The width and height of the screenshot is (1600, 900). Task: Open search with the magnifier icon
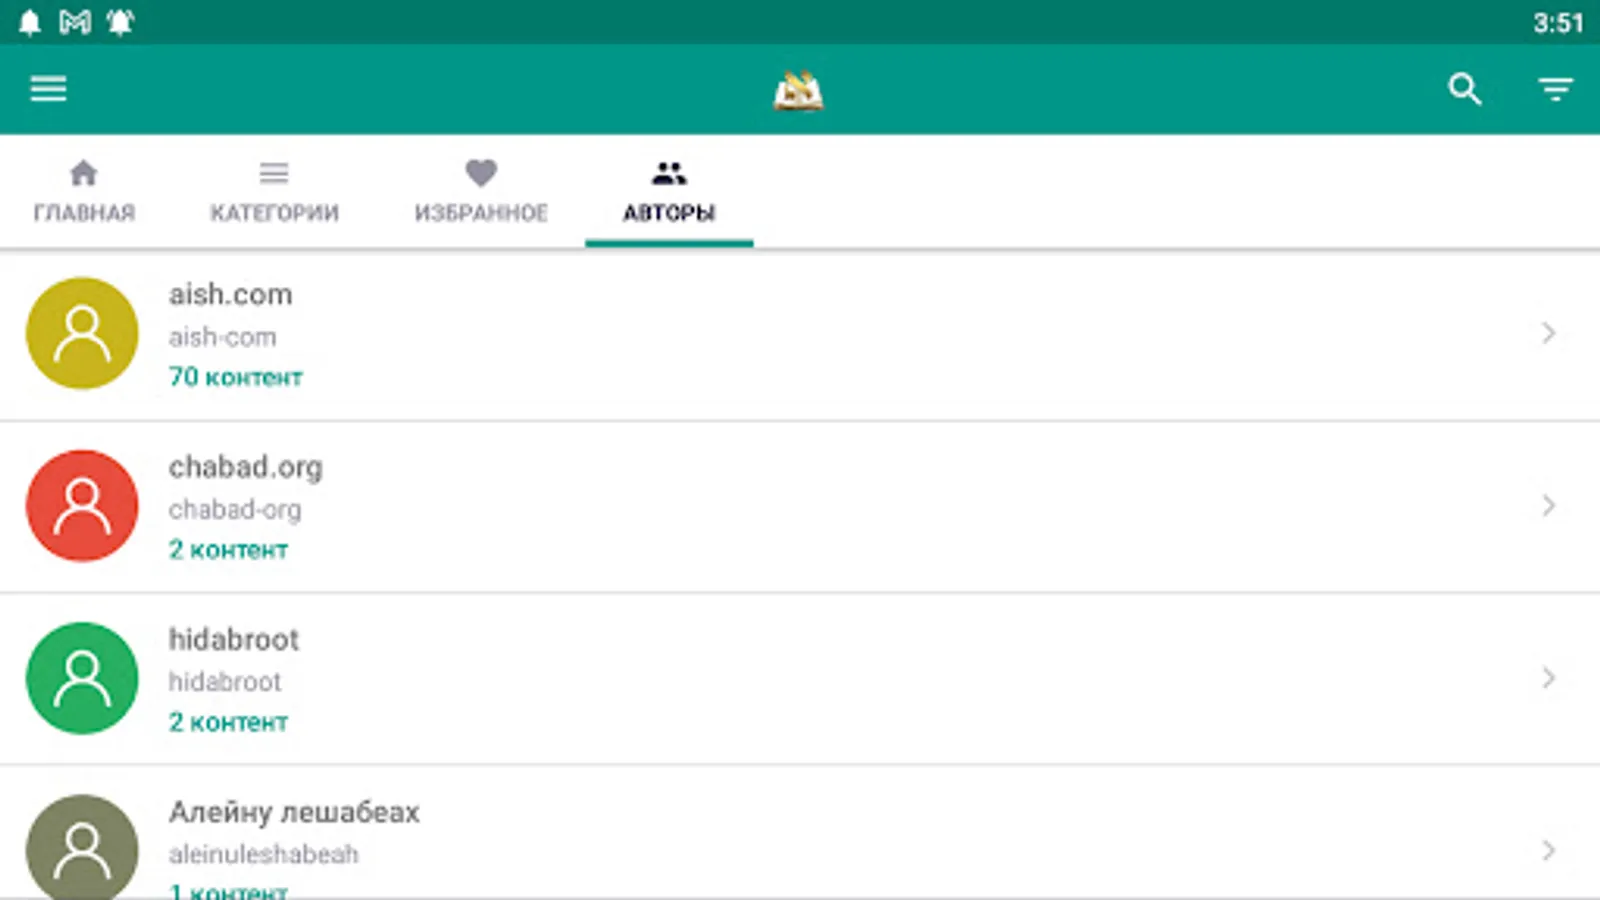click(x=1464, y=89)
